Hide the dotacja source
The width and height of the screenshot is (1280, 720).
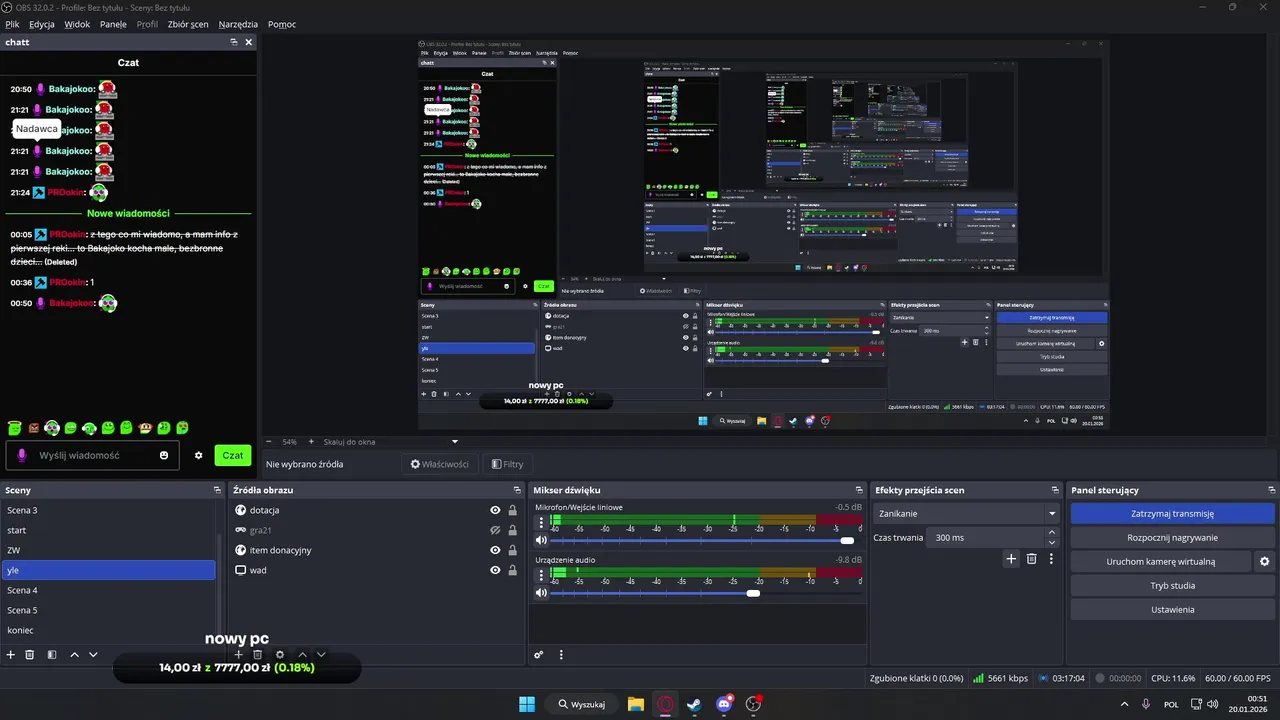[x=495, y=510]
